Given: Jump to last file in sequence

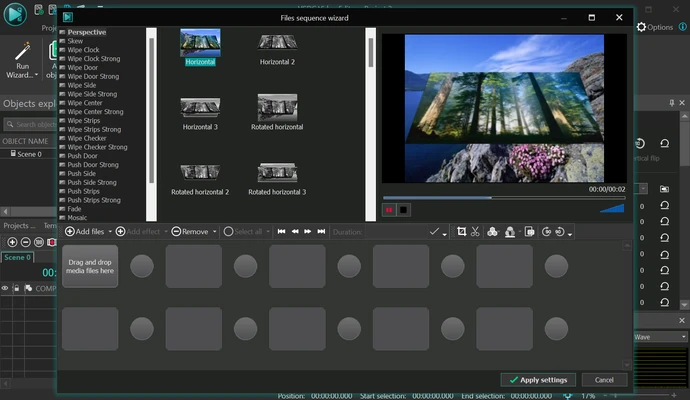Looking at the screenshot, I should [x=321, y=231].
